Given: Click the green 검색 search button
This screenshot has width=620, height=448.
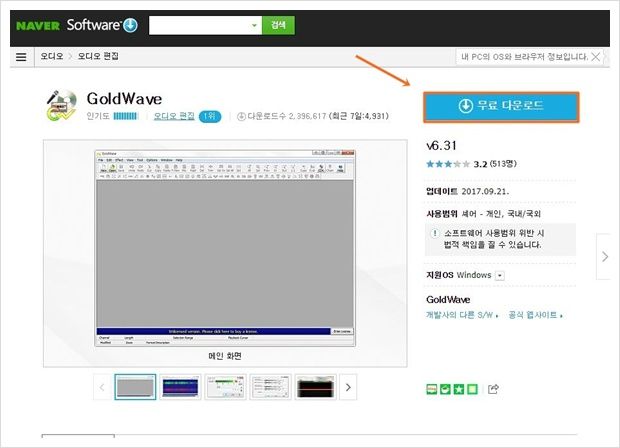Looking at the screenshot, I should pyautogui.click(x=278, y=25).
